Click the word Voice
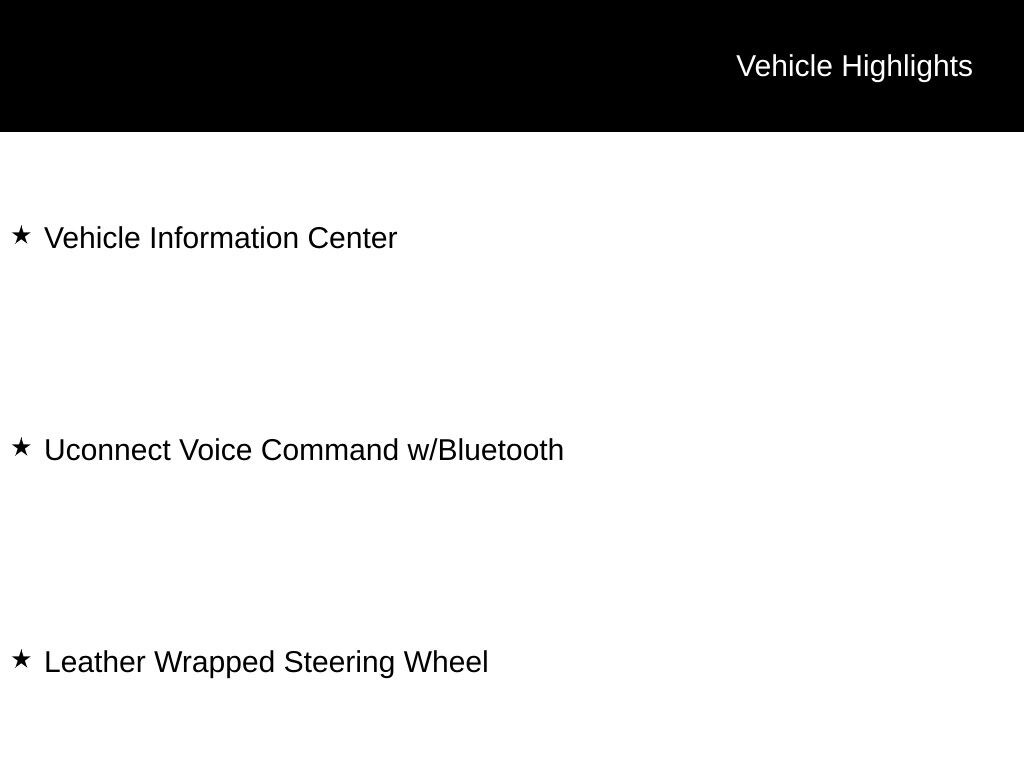Viewport: 1024px width, 768px height. (216, 450)
